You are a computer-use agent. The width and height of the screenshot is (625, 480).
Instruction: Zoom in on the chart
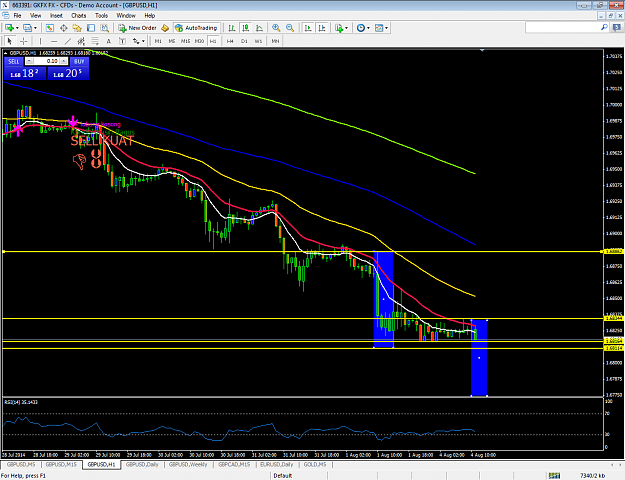coord(276,28)
